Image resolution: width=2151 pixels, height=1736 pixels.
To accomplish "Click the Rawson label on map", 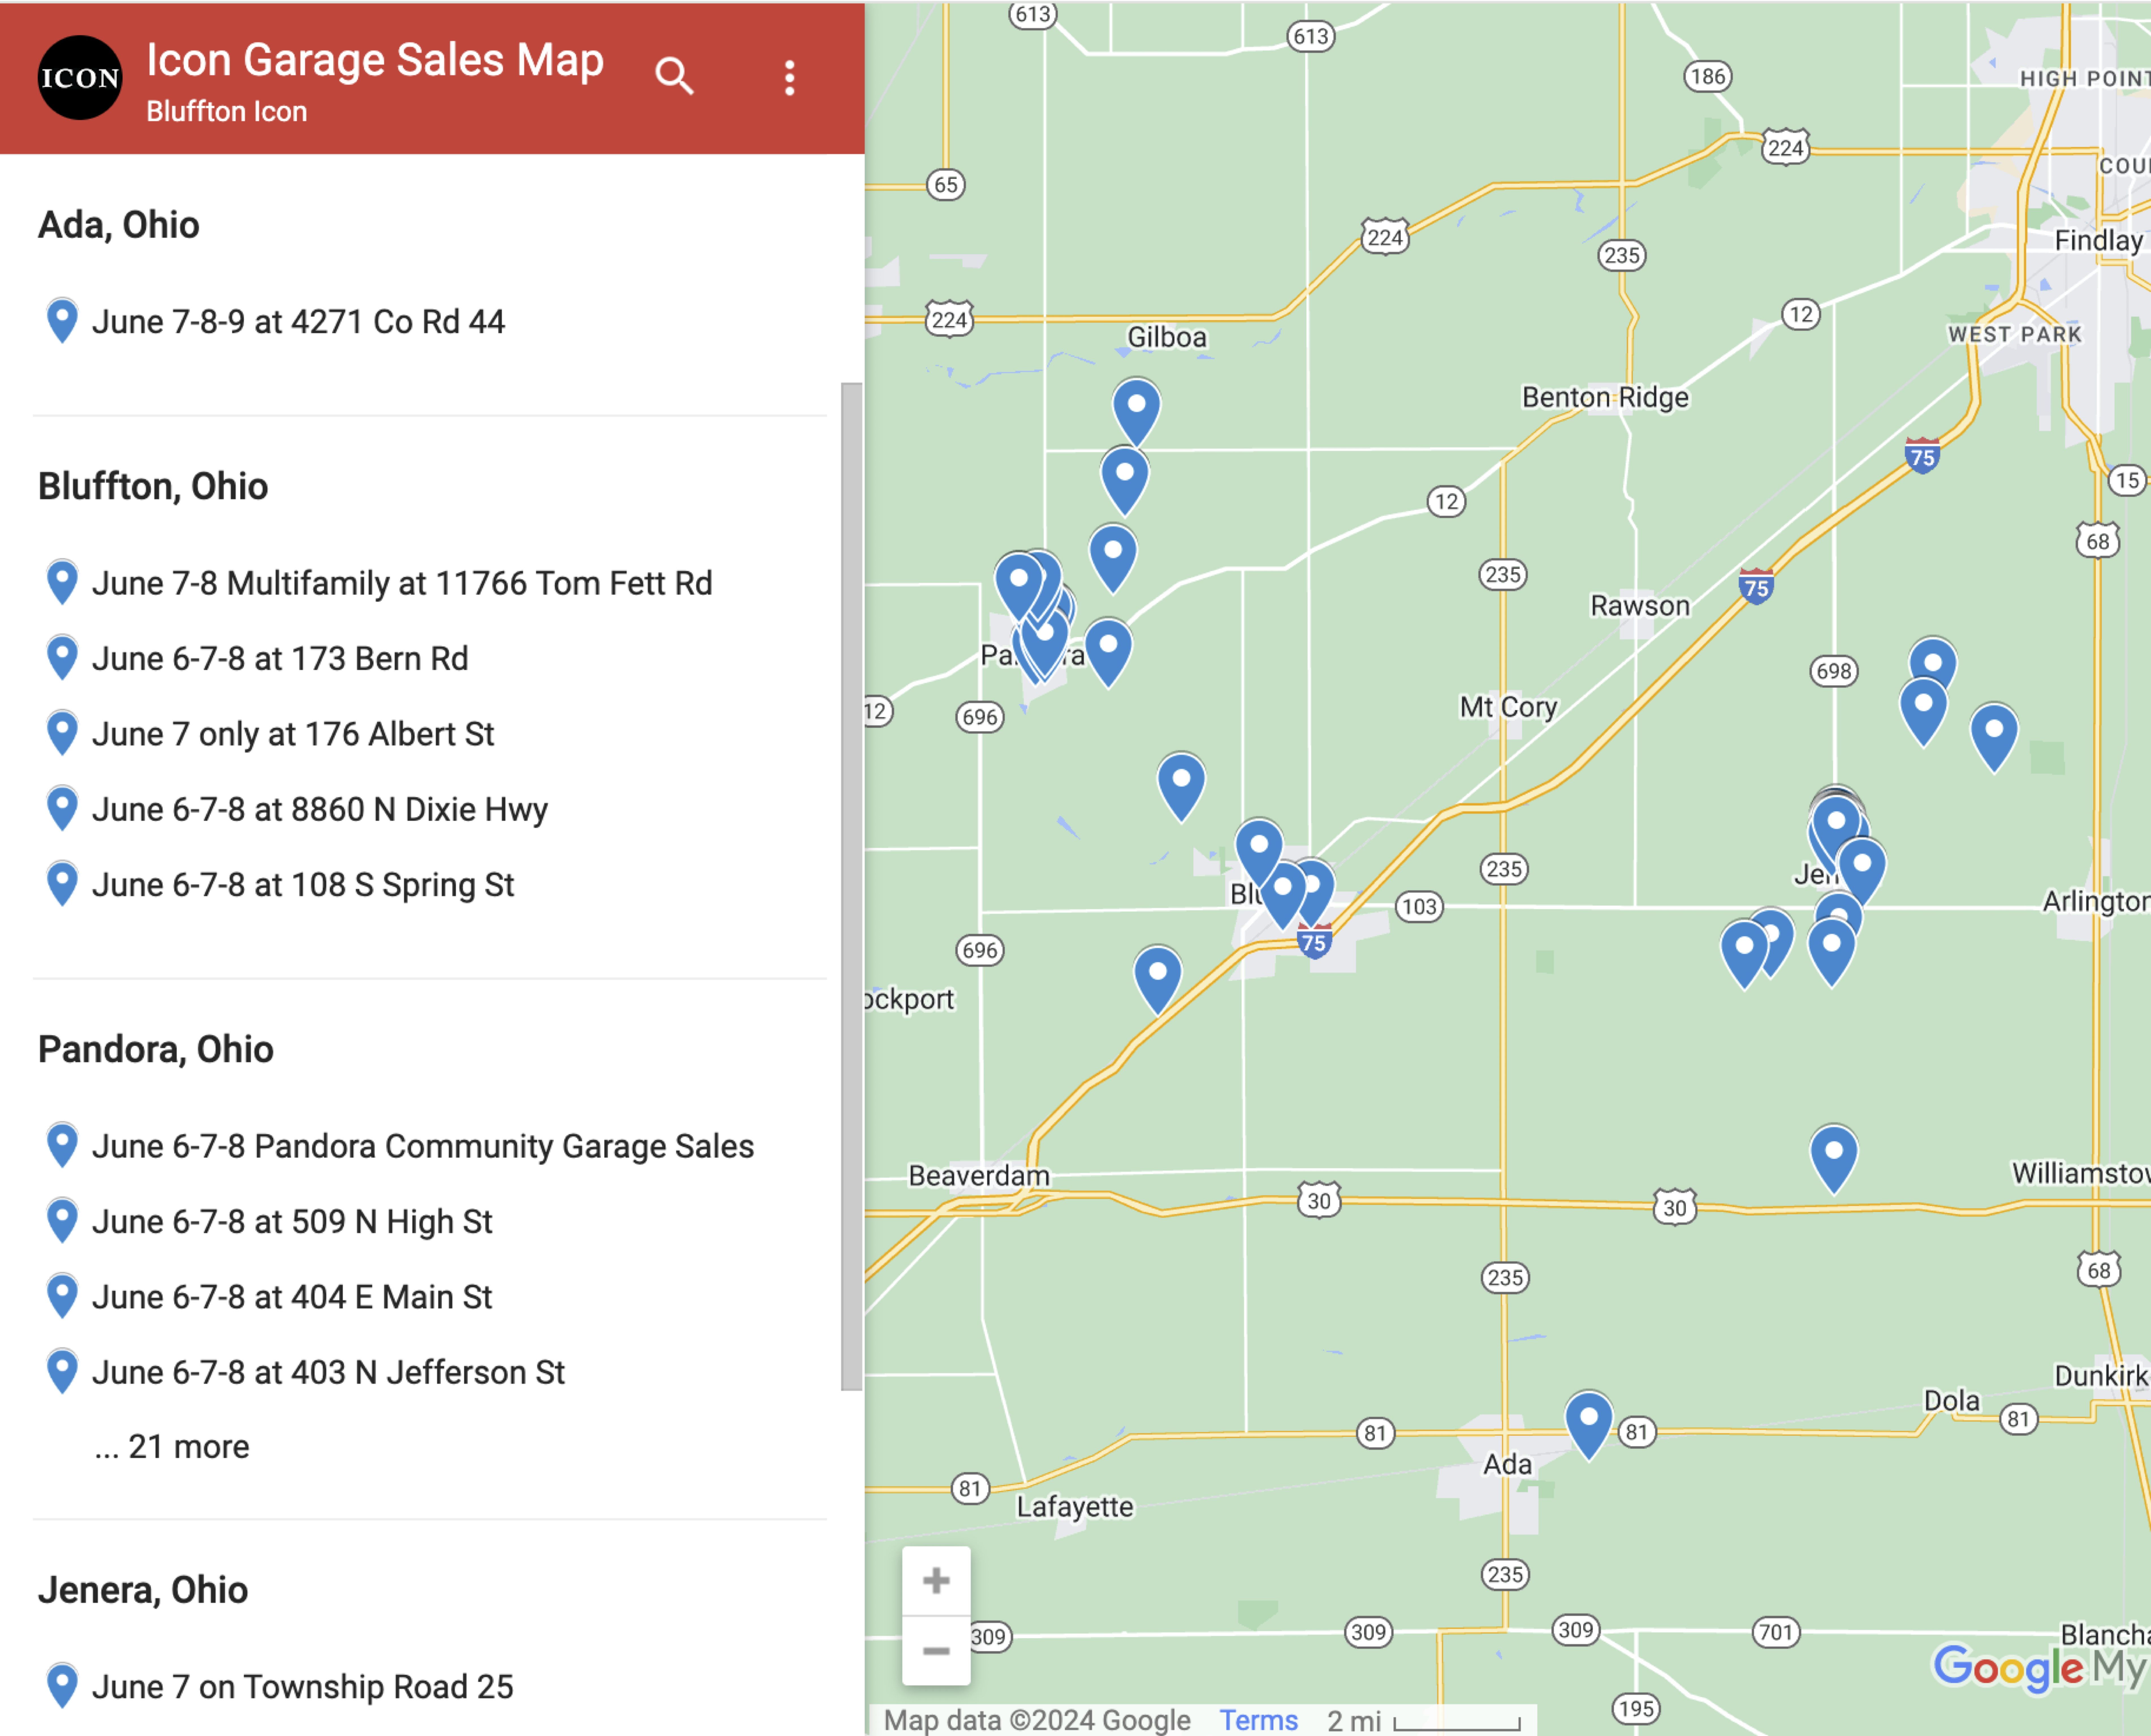I will (1640, 606).
